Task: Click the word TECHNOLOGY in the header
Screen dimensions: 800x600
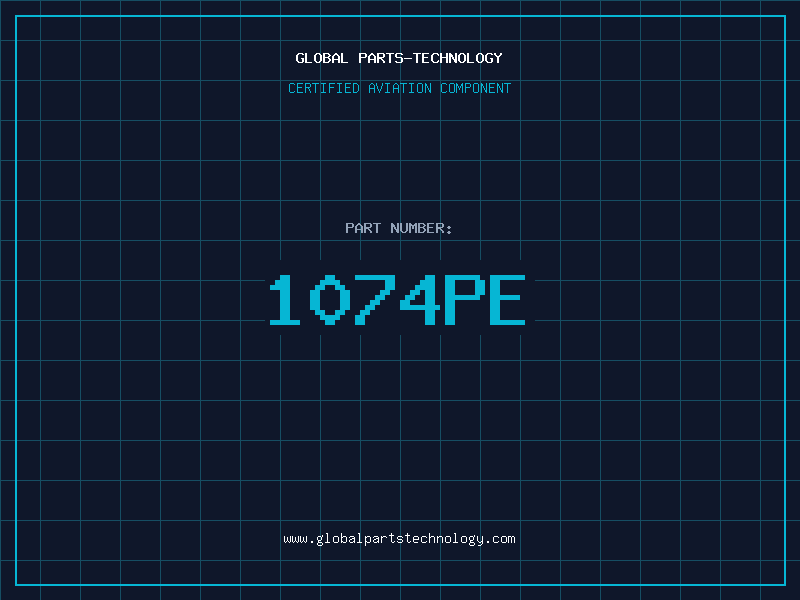Action: [458, 58]
